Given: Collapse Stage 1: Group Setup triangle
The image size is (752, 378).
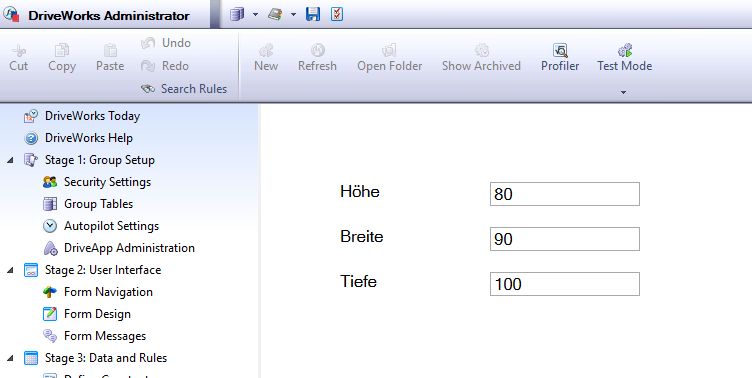Looking at the screenshot, I should (10, 160).
